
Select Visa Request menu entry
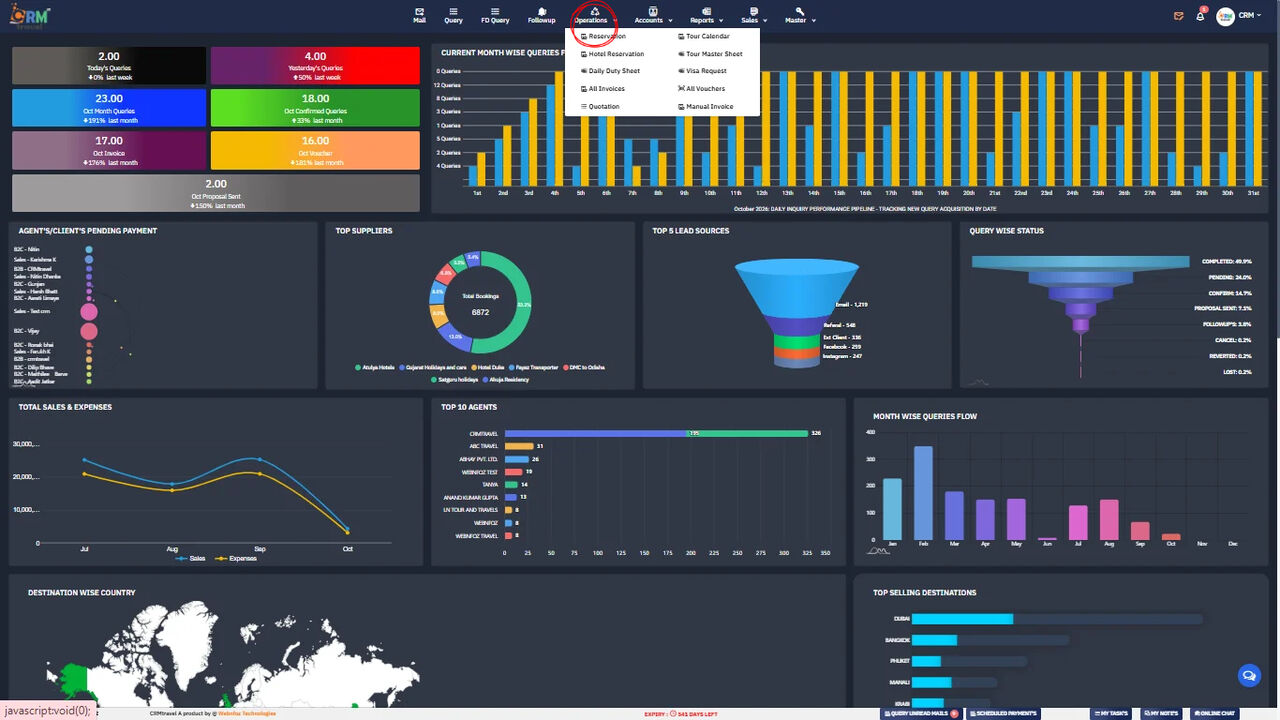pos(702,71)
